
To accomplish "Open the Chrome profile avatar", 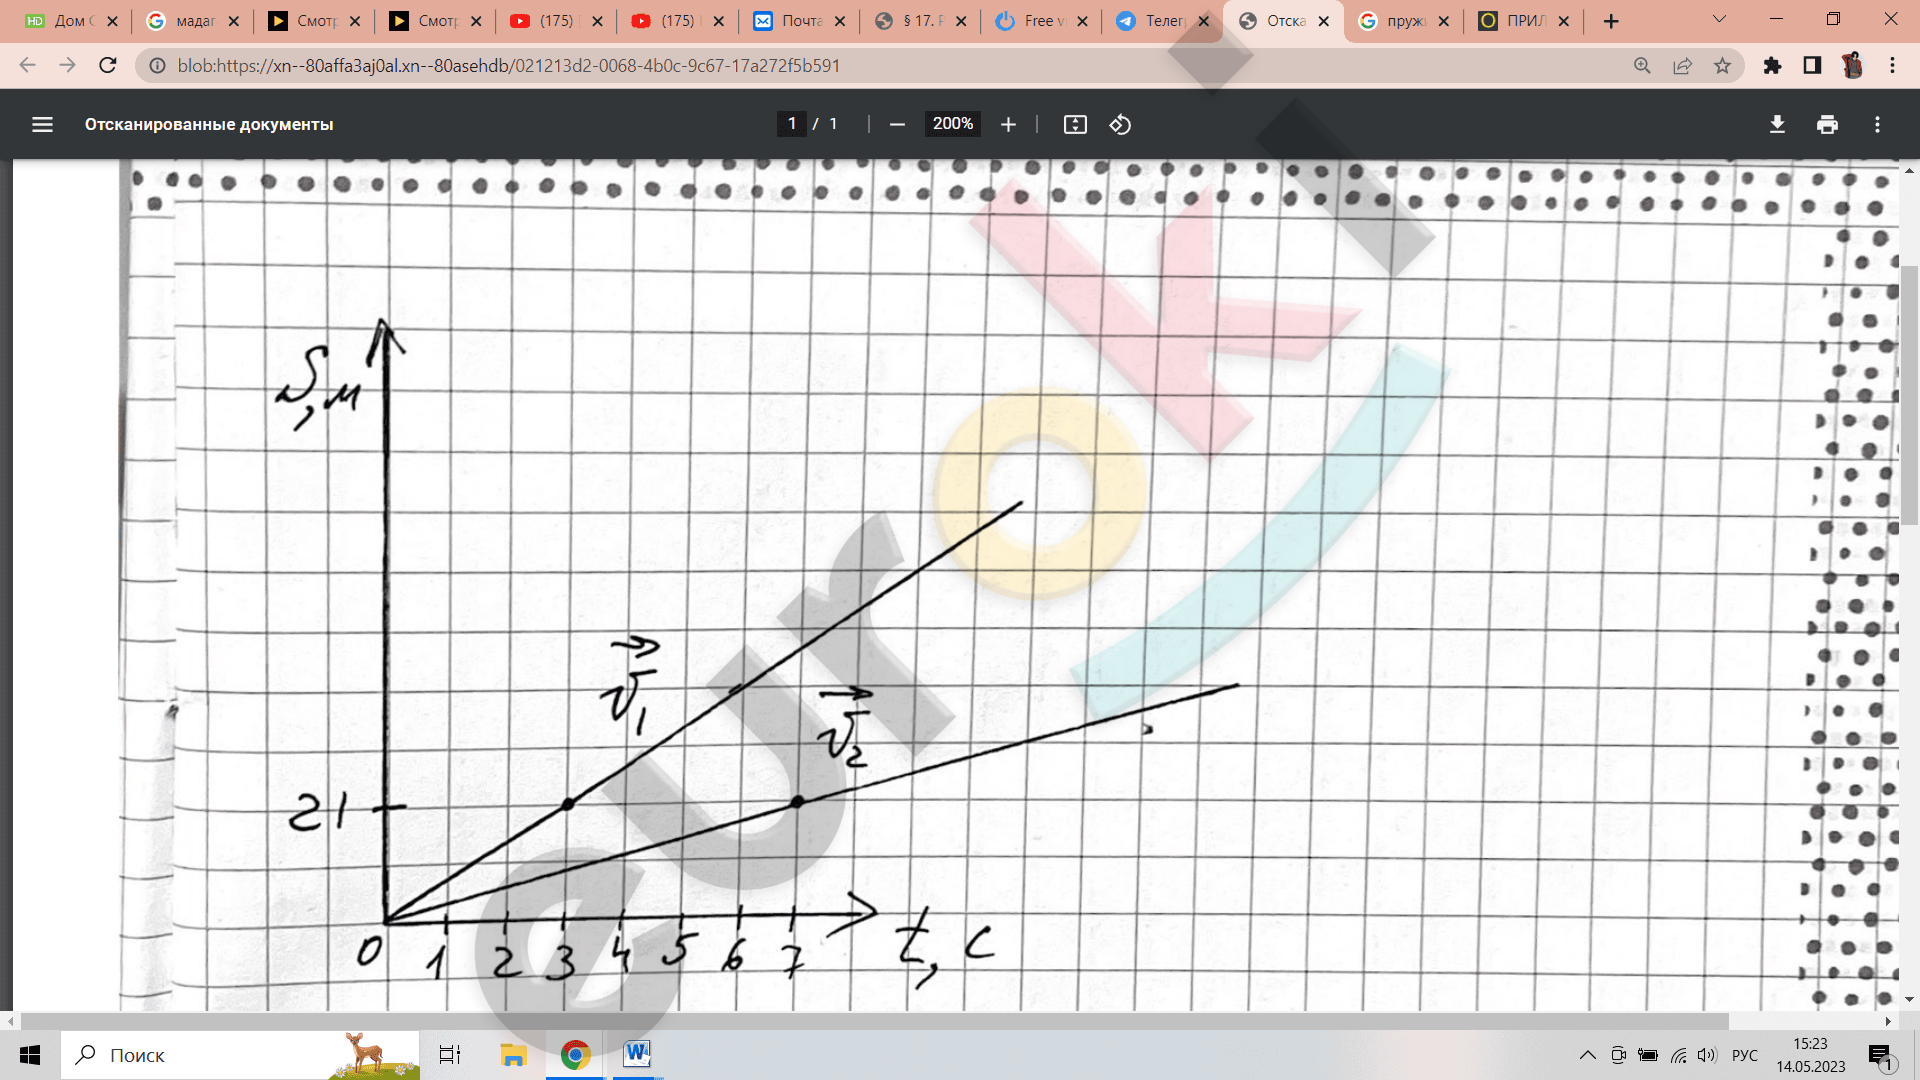I will pyautogui.click(x=1852, y=65).
